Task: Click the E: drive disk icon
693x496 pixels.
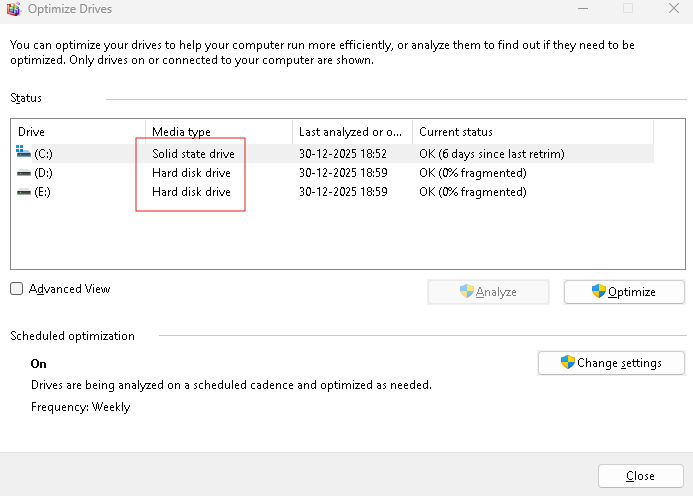Action: (x=24, y=192)
